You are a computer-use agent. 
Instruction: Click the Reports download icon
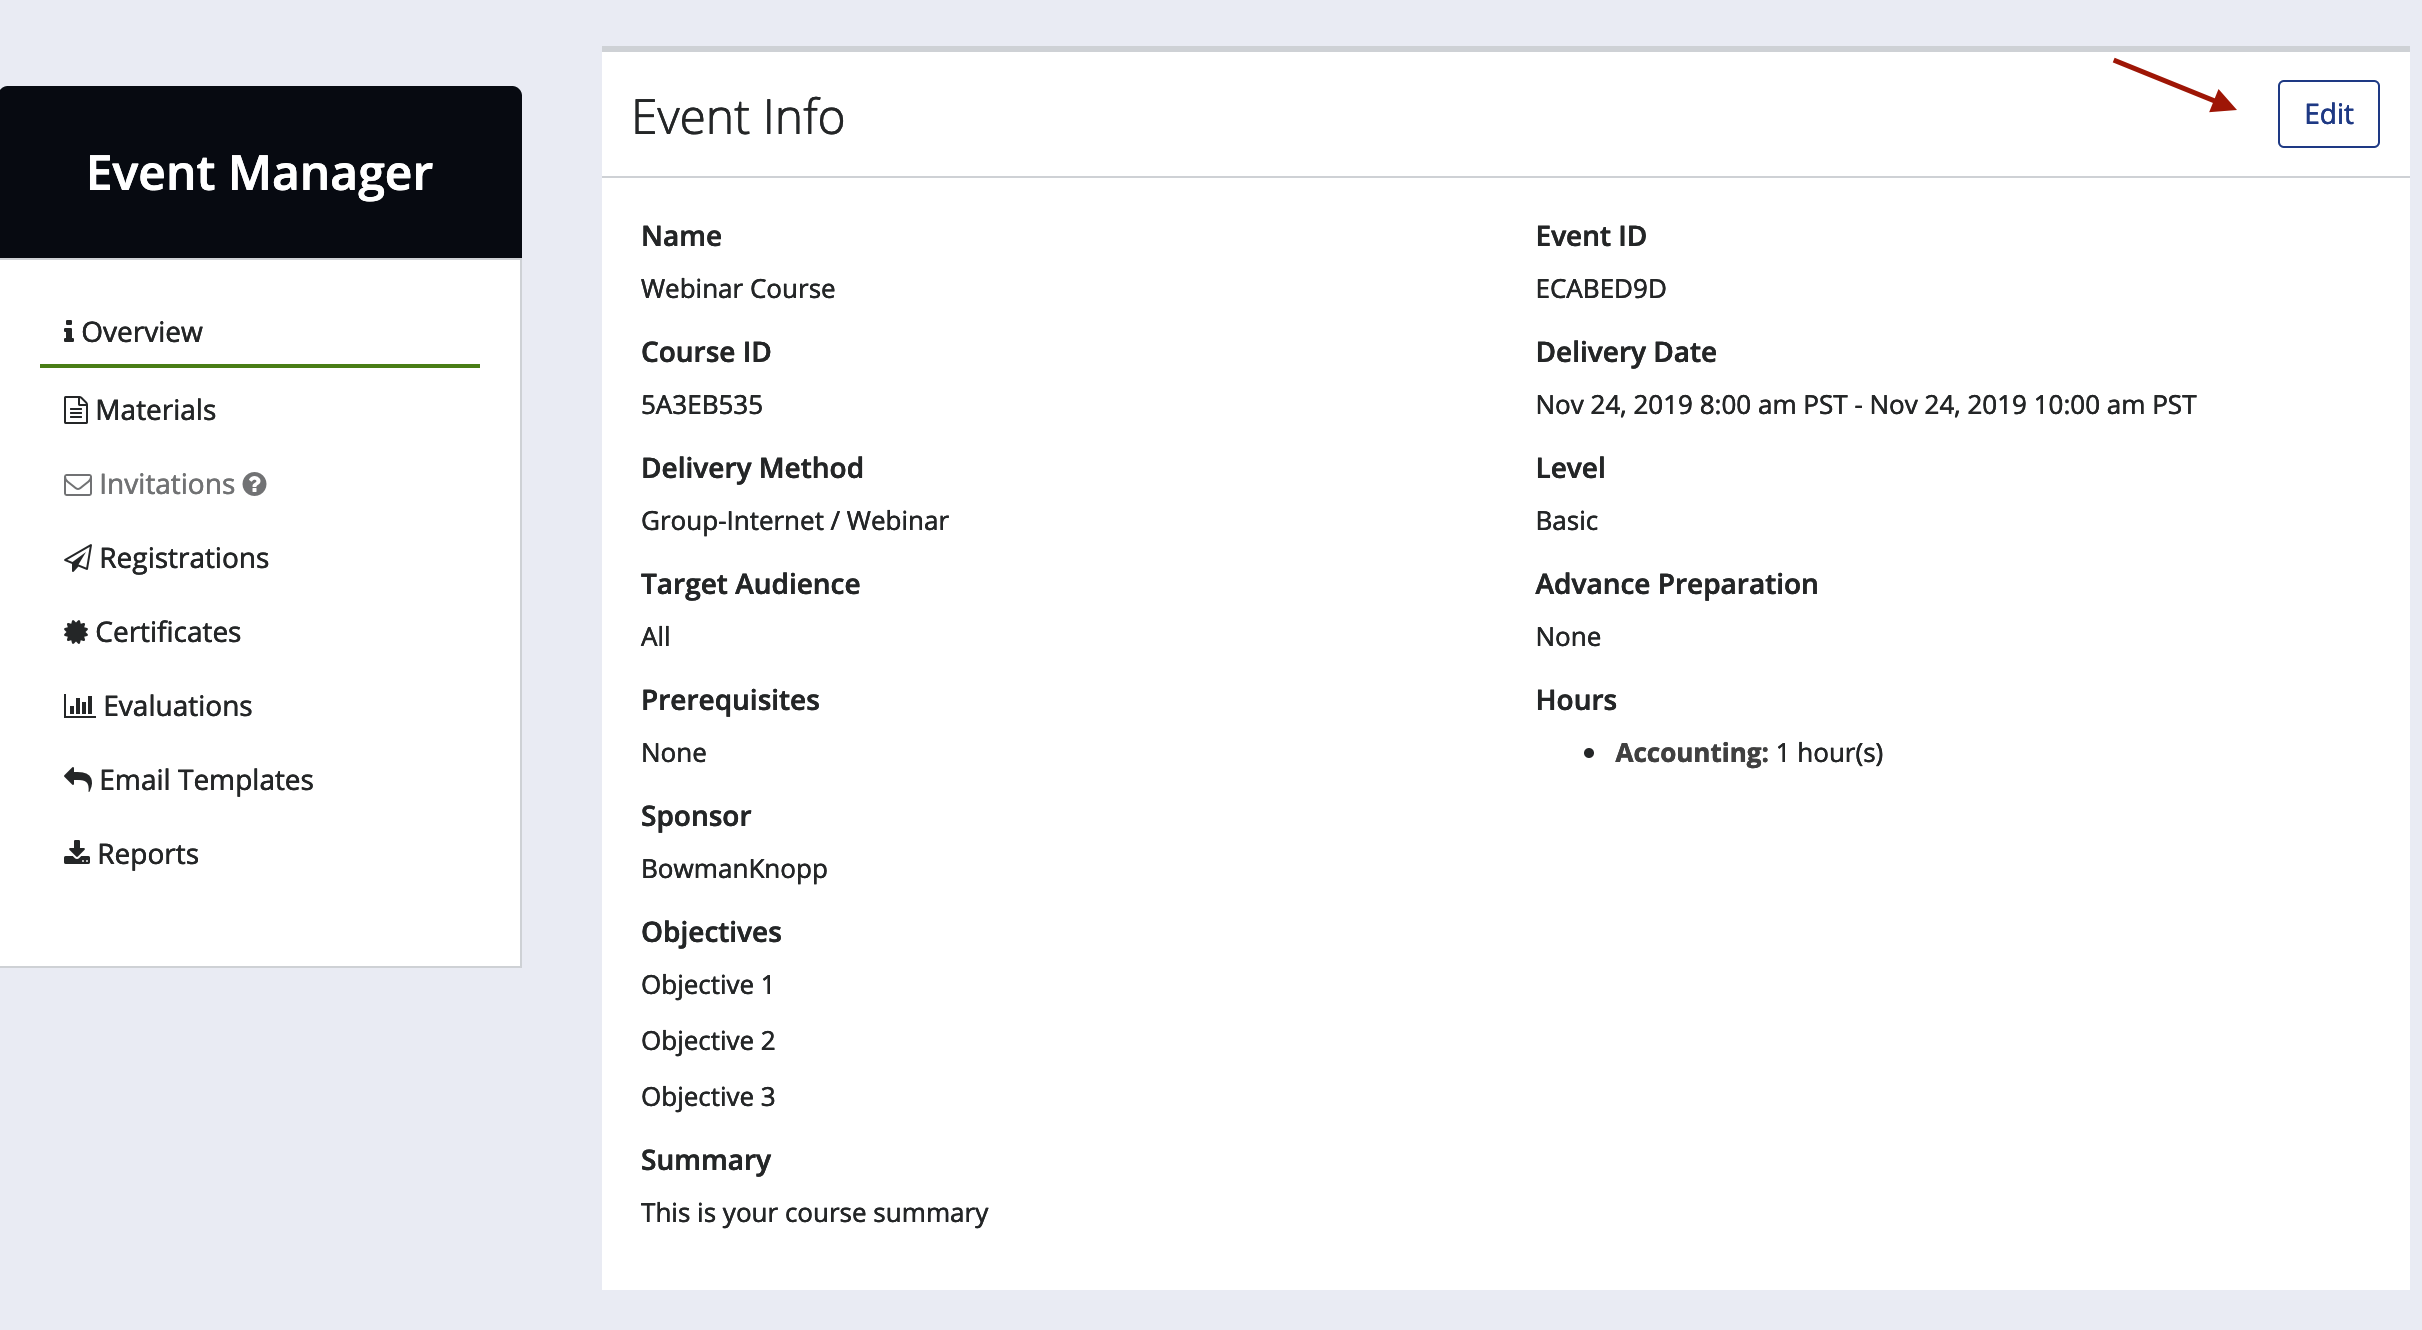click(76, 853)
